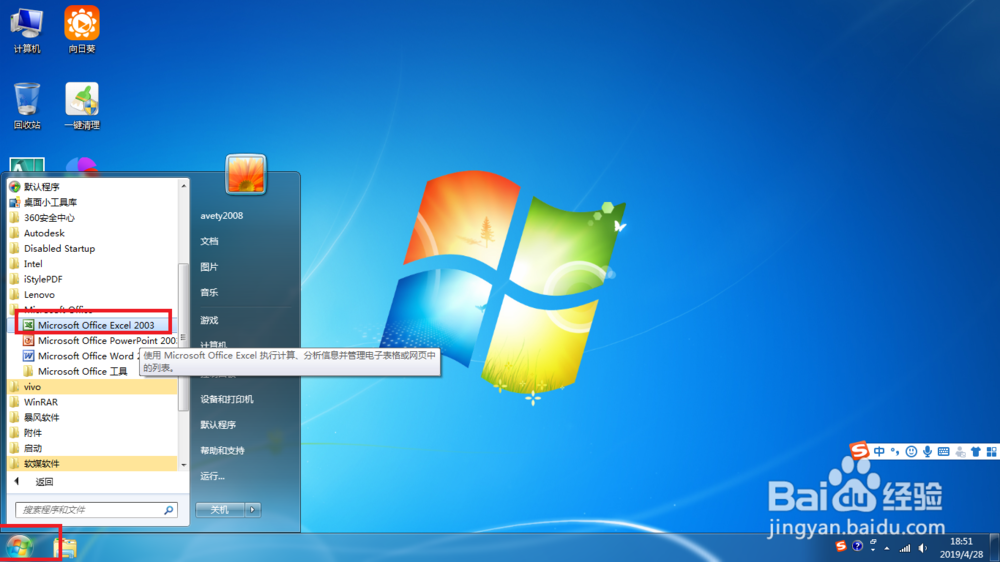Click the volume speaker tray icon
The width and height of the screenshot is (1000, 562).
tap(922, 548)
